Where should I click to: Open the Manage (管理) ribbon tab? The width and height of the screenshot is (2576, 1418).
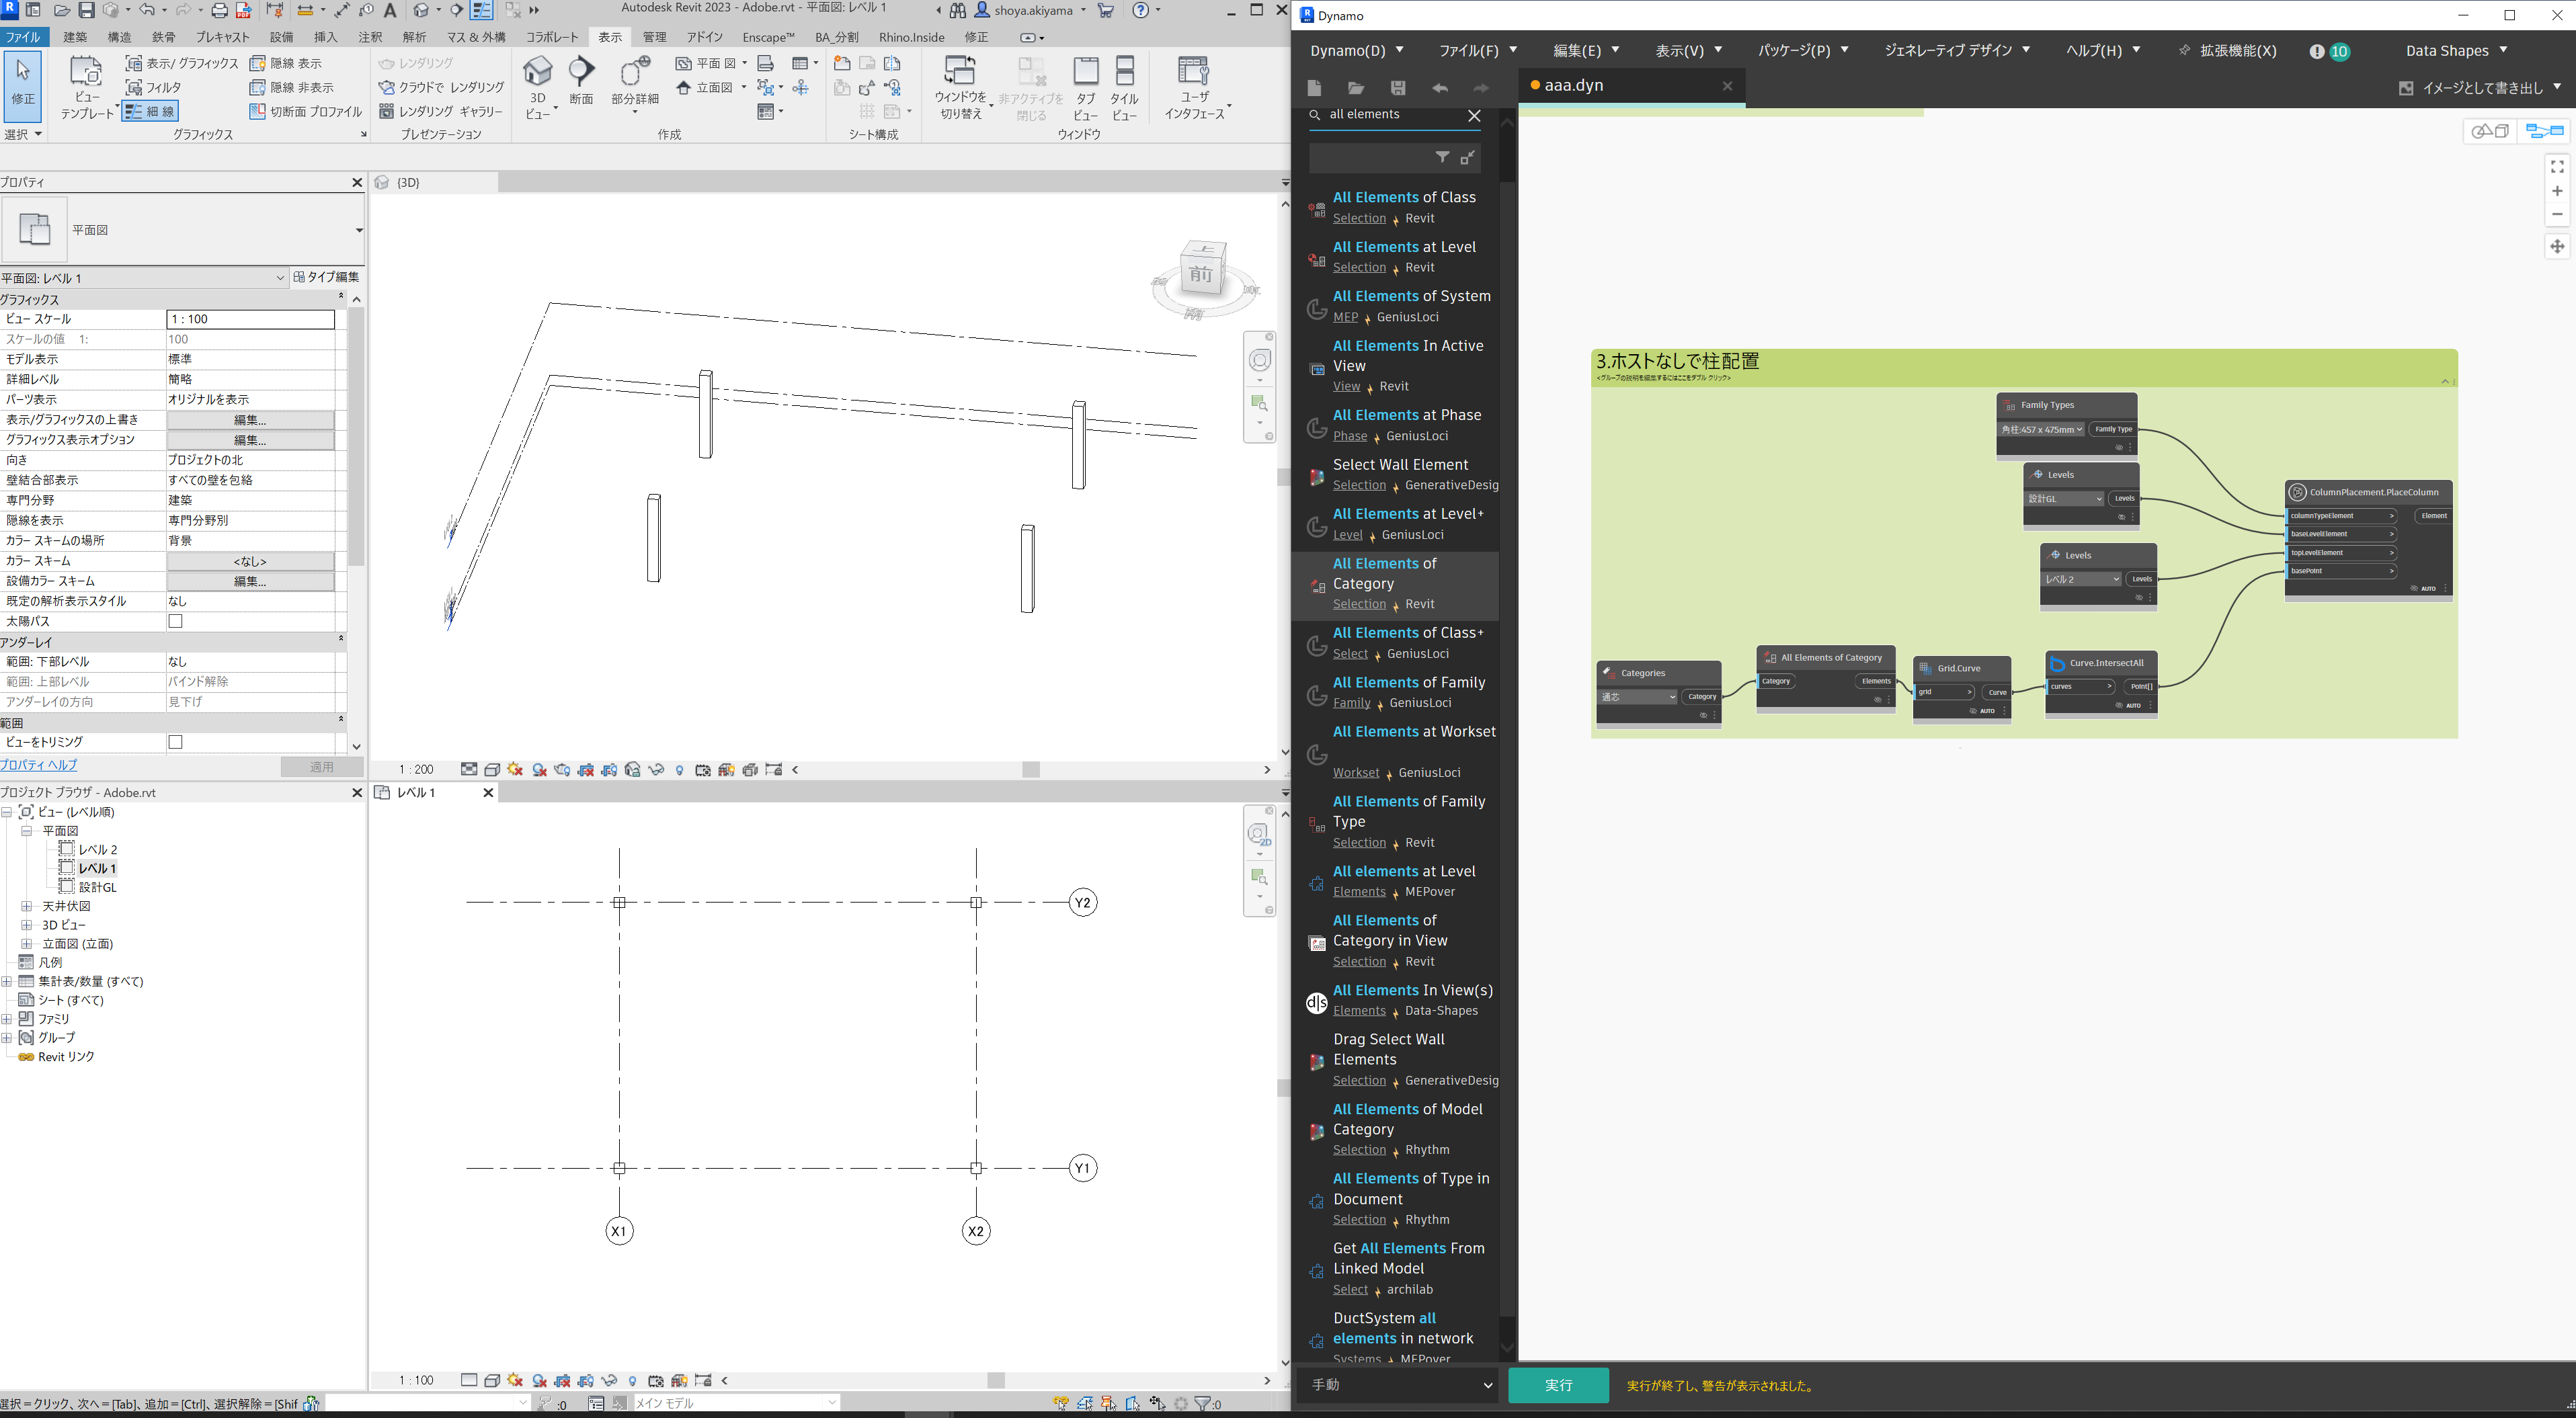654,37
